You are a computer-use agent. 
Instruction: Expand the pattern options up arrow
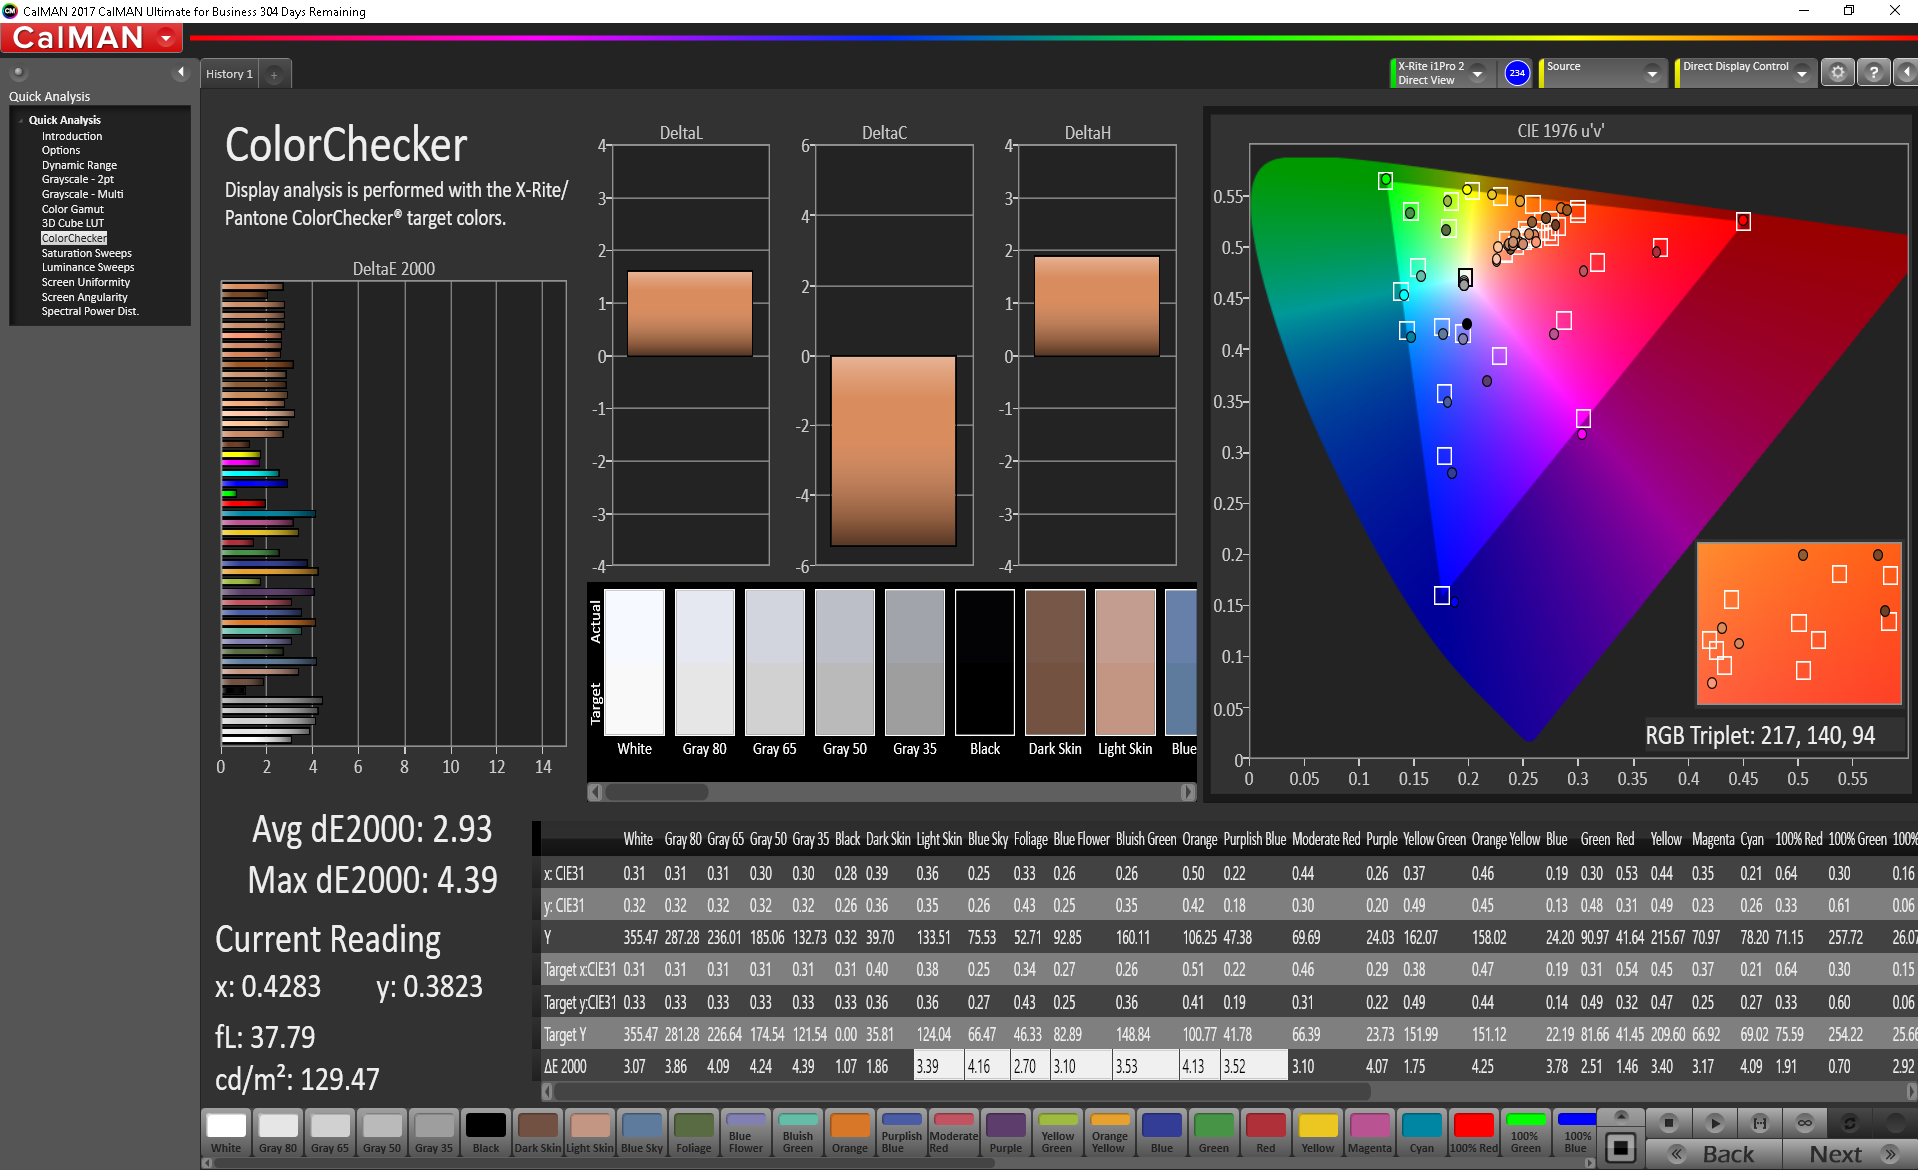(x=1622, y=1117)
